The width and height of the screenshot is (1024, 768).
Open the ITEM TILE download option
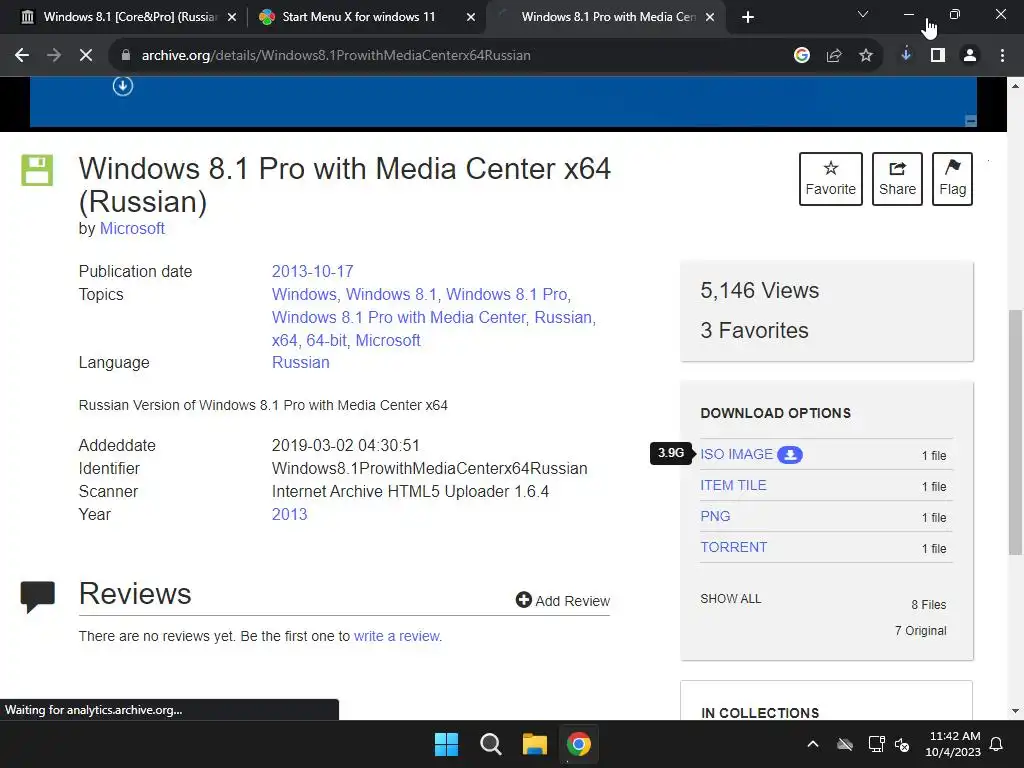coord(733,485)
